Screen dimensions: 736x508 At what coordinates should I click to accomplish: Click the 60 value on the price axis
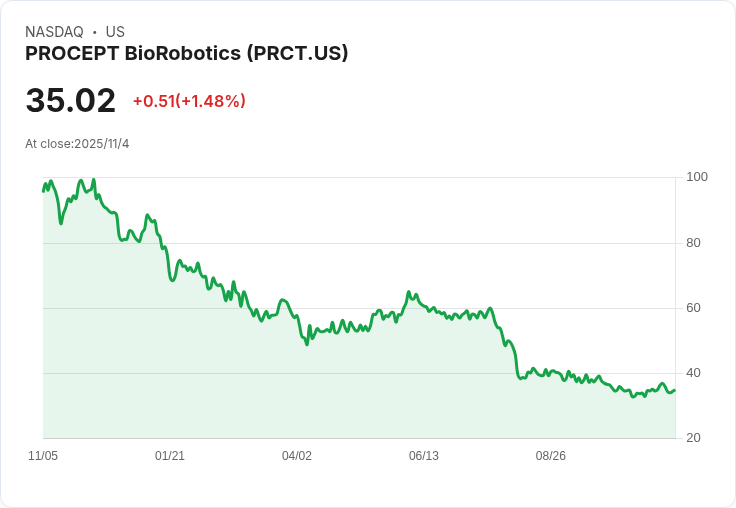[x=694, y=308]
